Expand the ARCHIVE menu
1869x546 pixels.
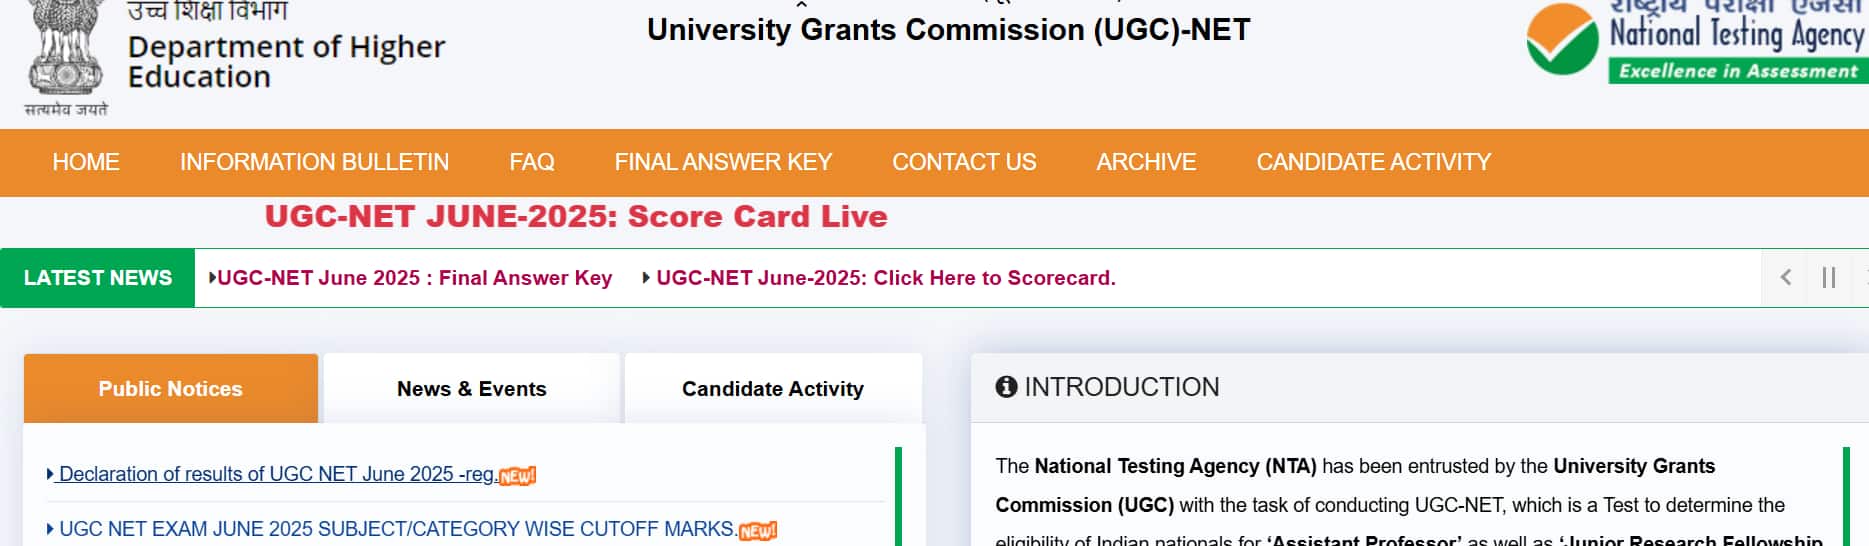(x=1146, y=162)
